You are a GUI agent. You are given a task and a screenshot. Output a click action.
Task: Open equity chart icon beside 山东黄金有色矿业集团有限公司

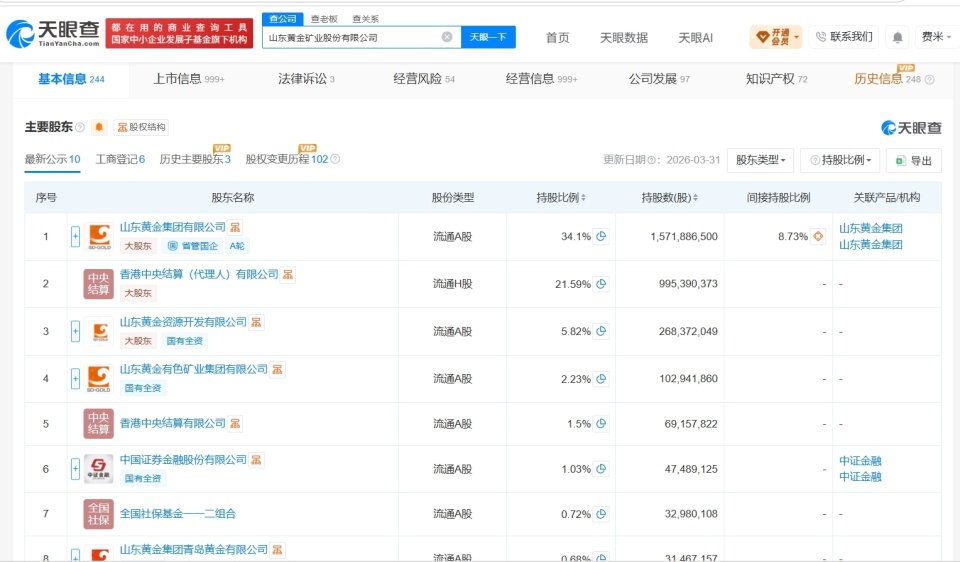click(x=277, y=369)
